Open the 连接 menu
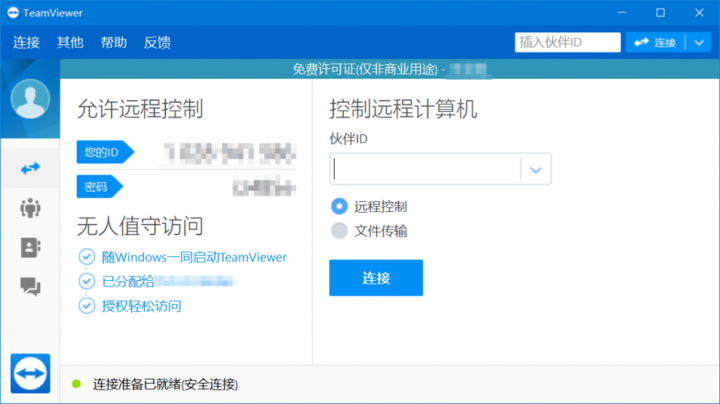 point(27,42)
